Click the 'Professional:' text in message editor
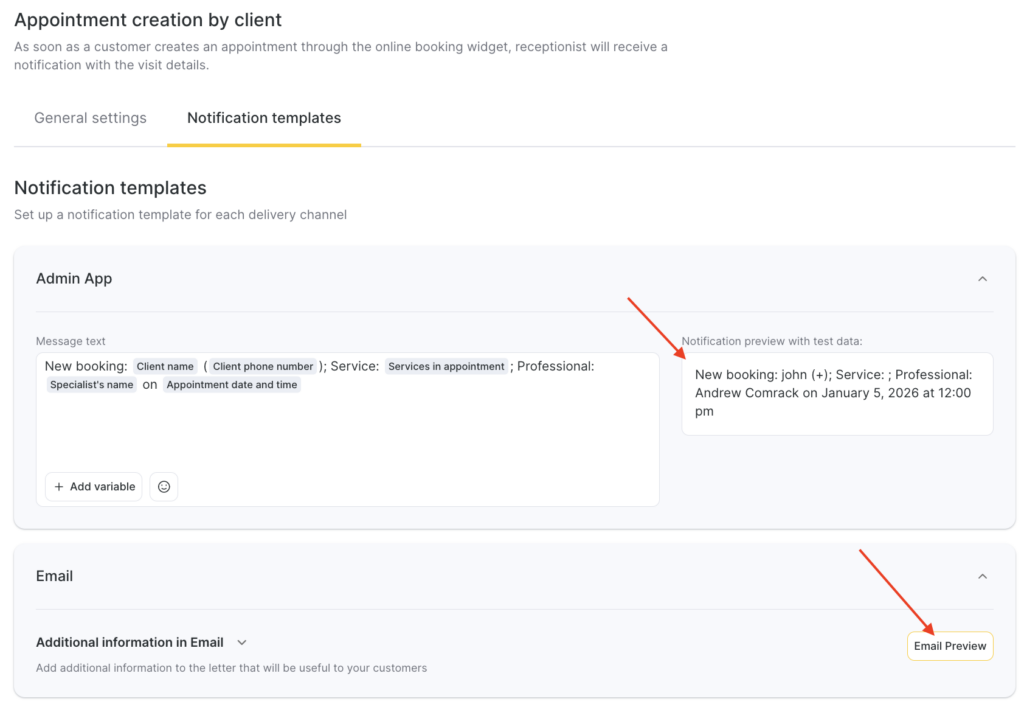 click(555, 367)
